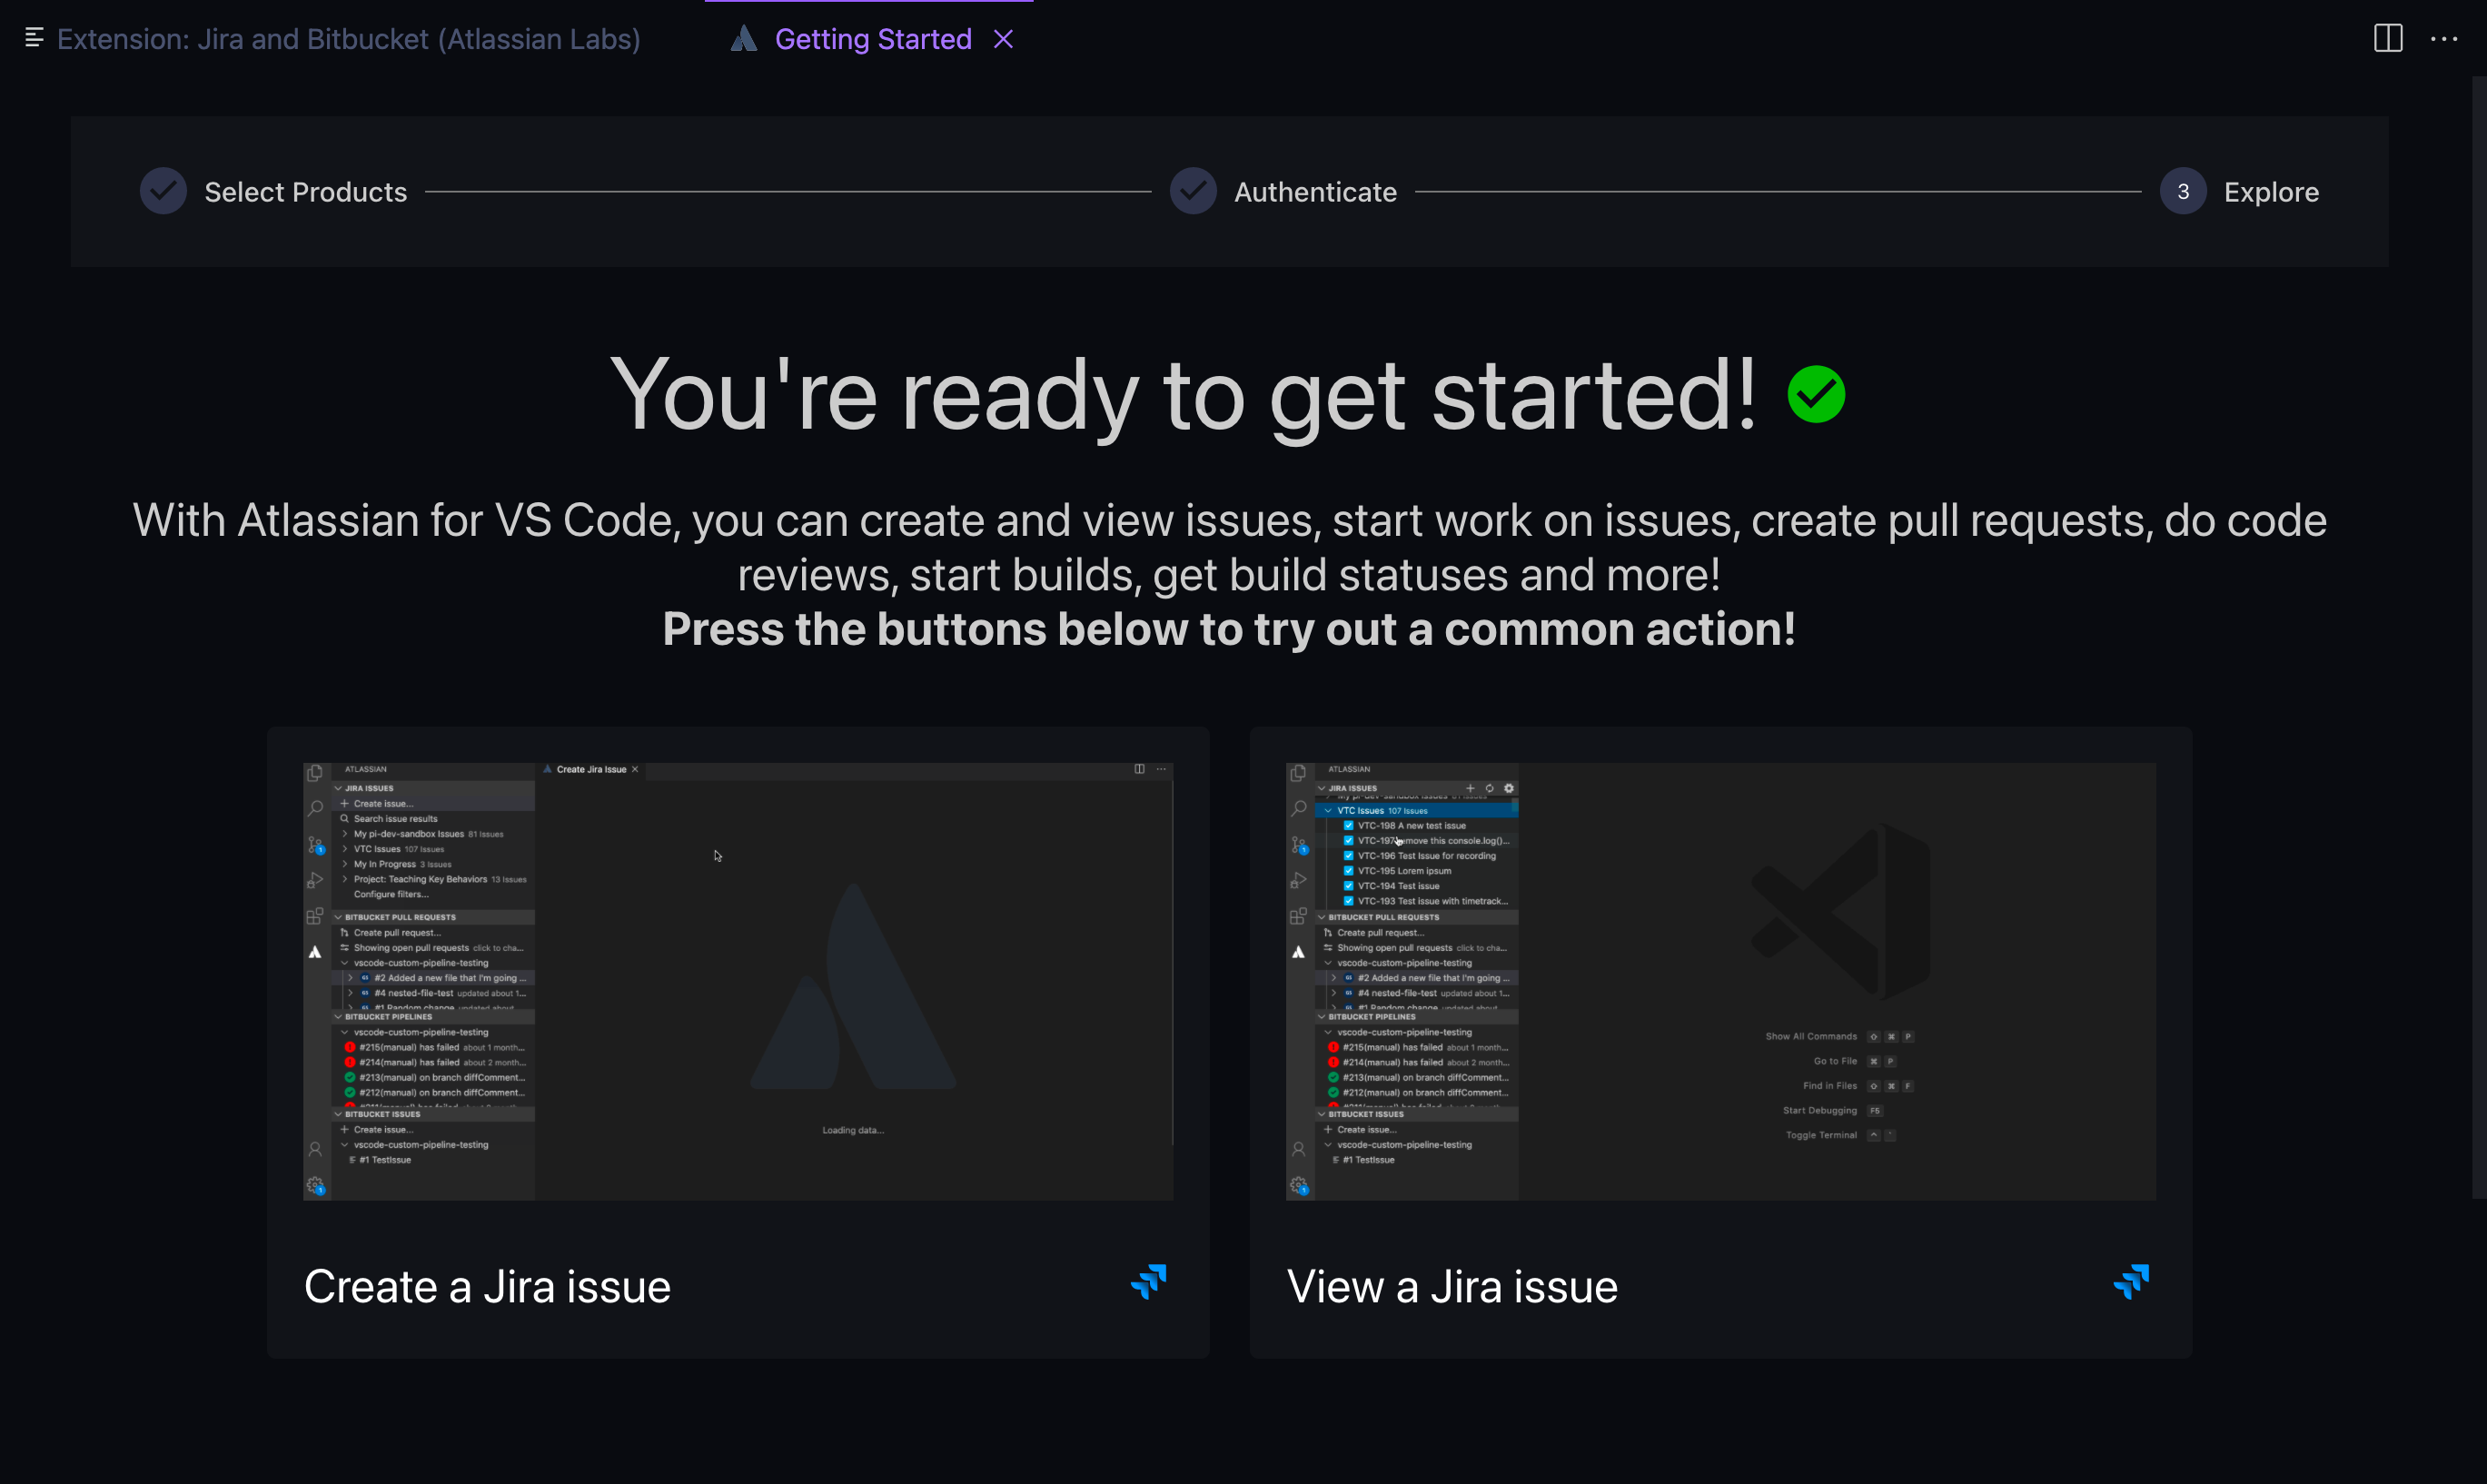Click the Select Products checkmark circle

point(163,191)
